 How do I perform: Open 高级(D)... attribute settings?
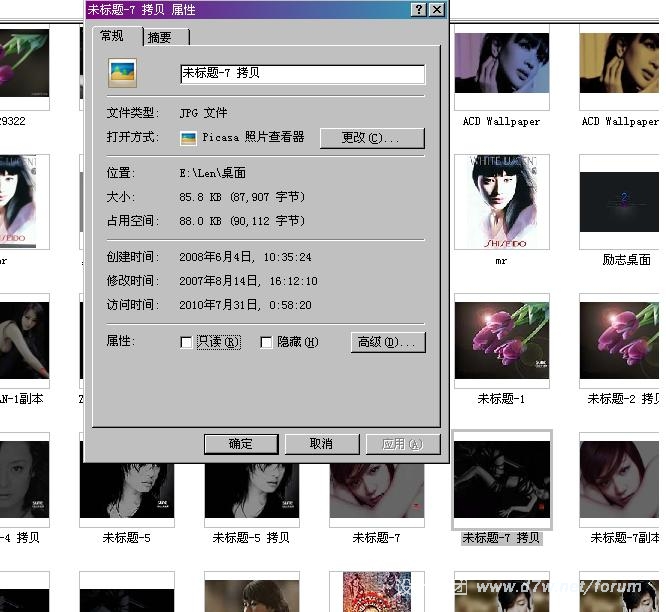[388, 343]
